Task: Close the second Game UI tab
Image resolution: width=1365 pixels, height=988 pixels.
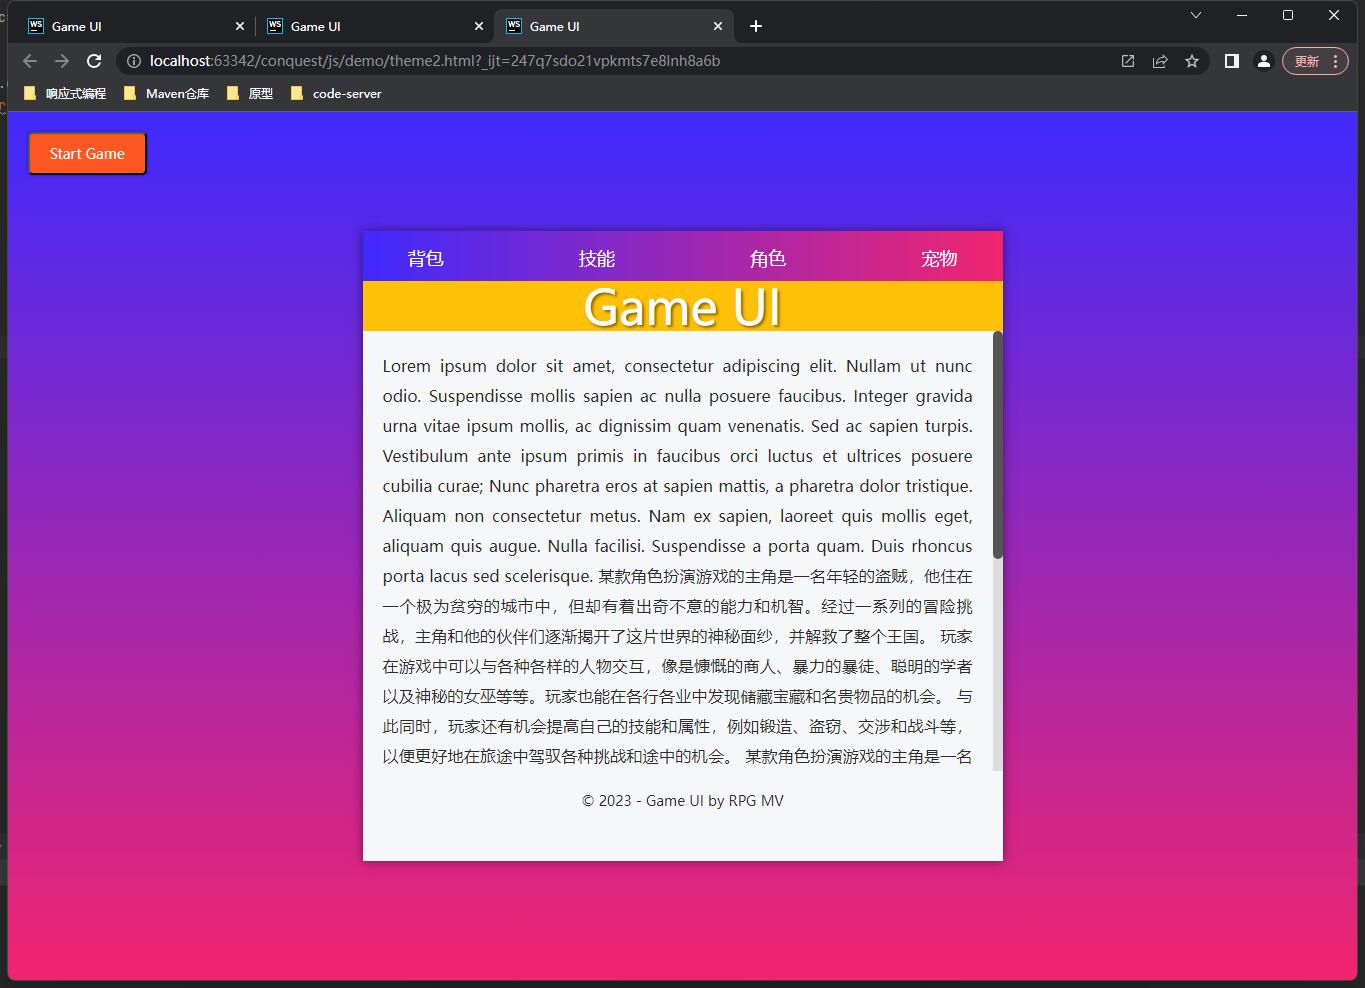Action: [x=479, y=26]
